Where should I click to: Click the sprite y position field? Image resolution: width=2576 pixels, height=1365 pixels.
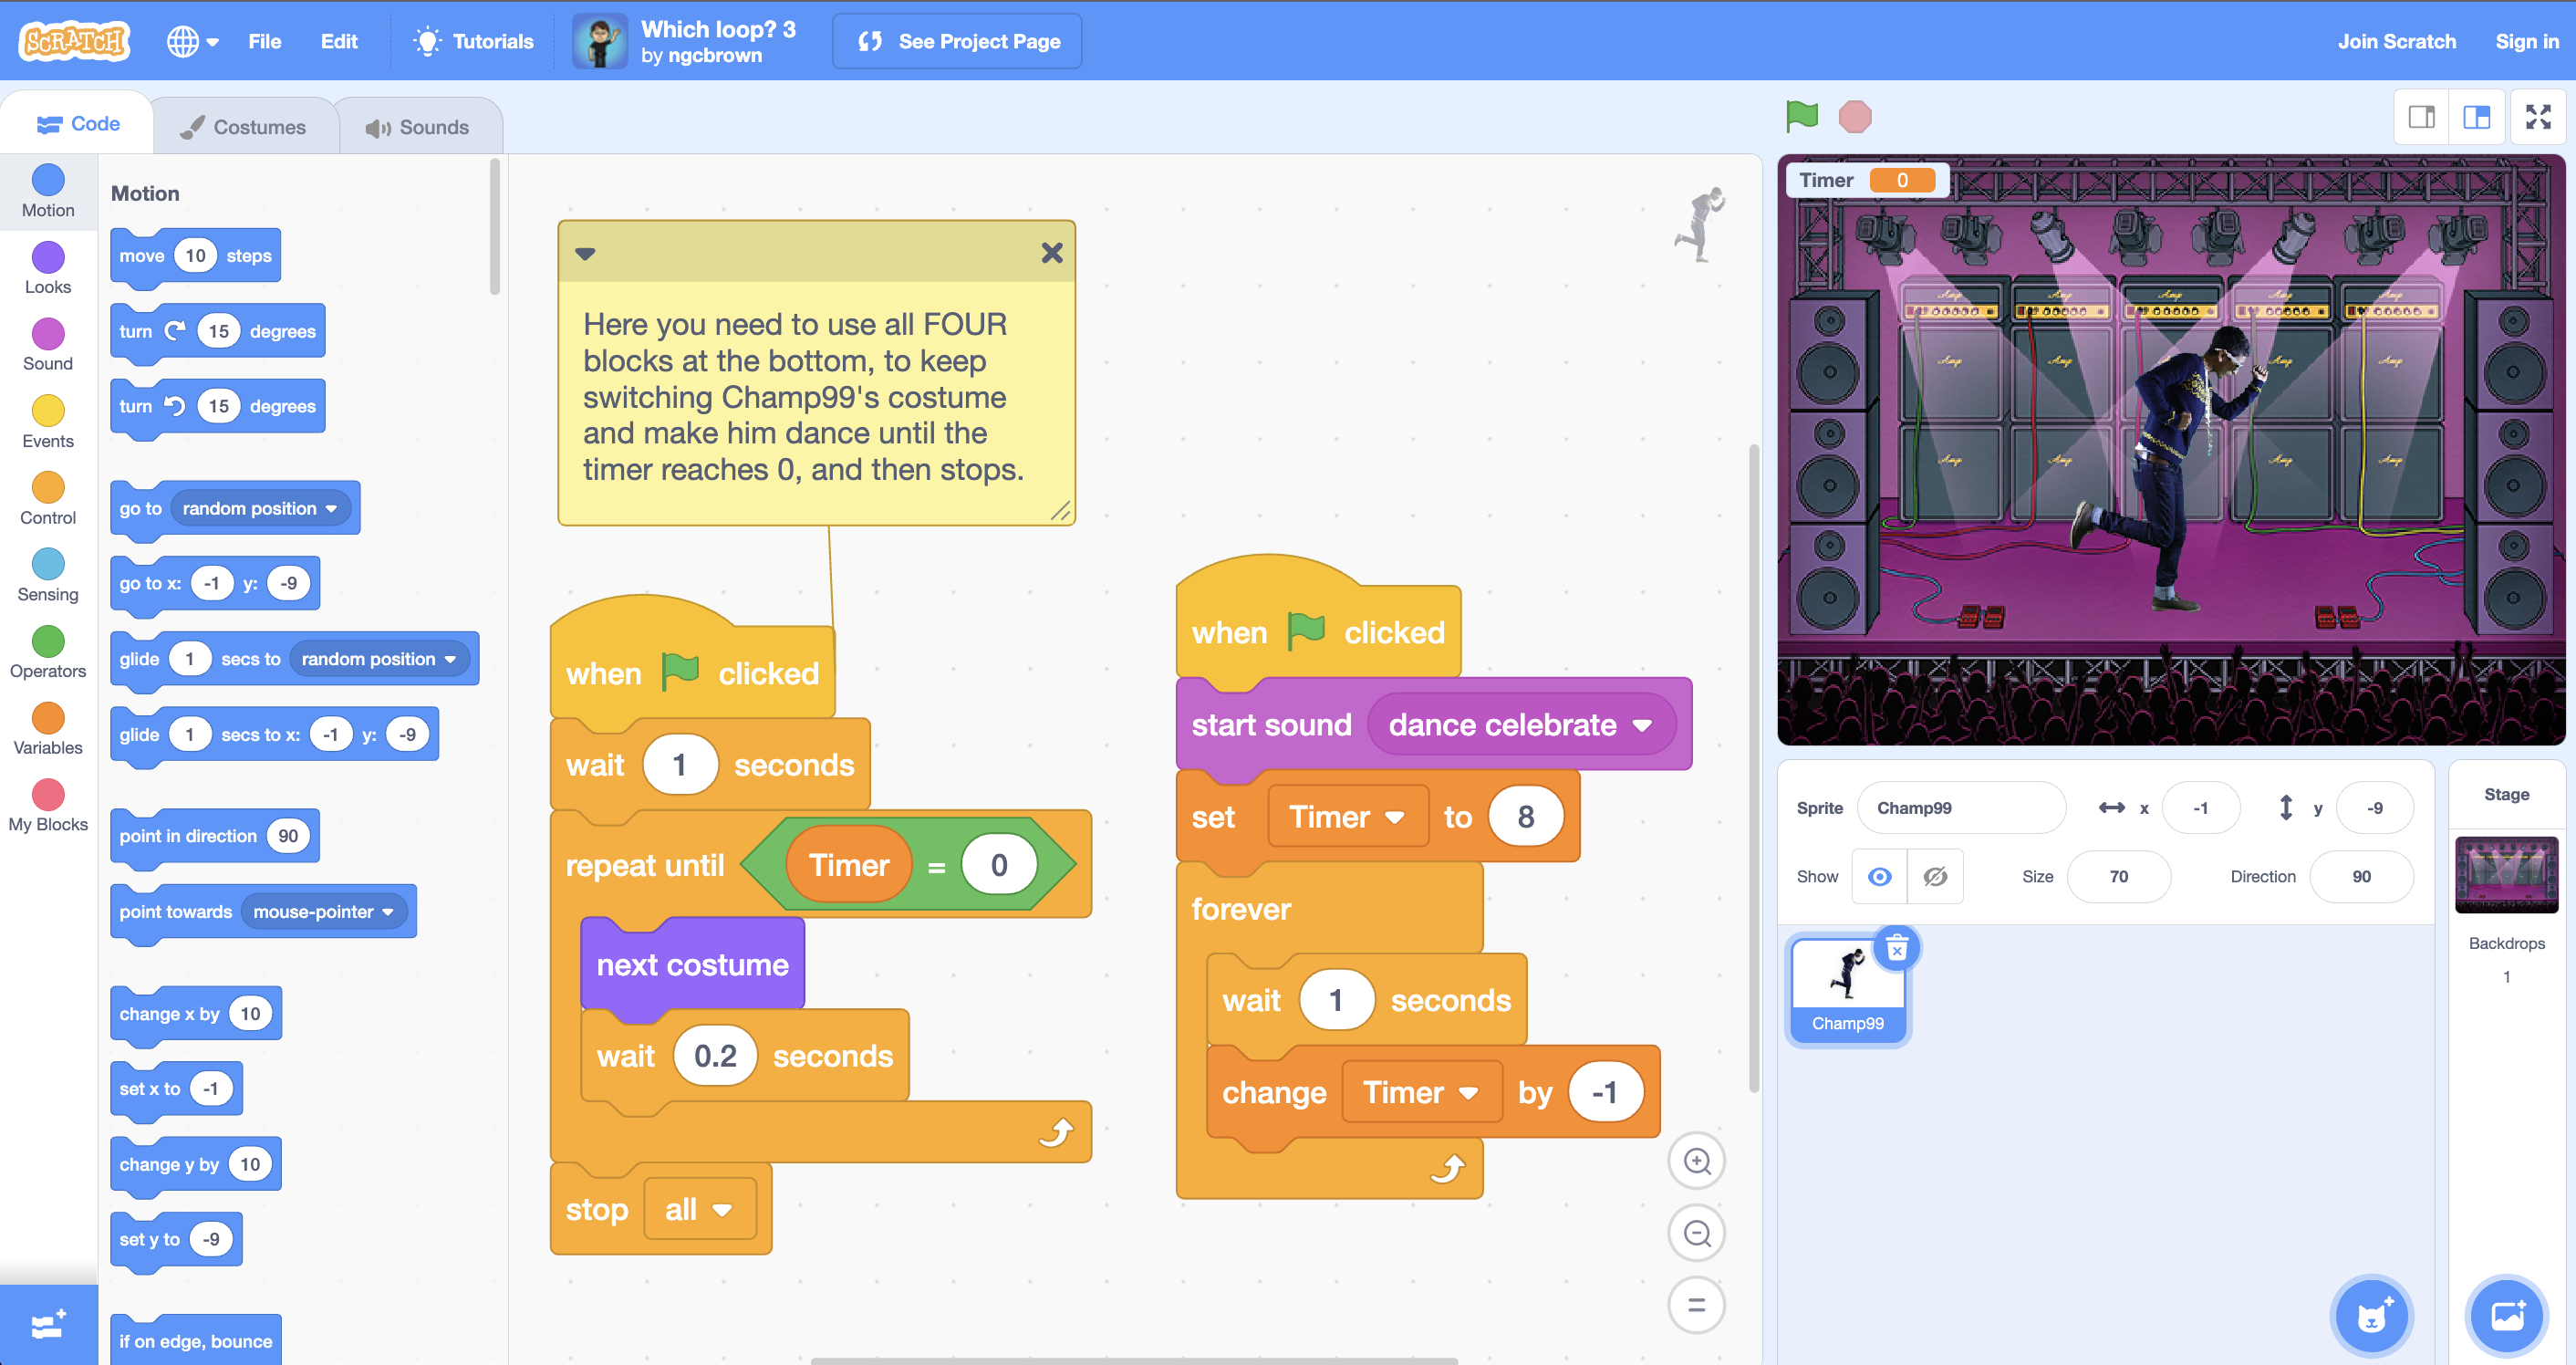point(2375,808)
